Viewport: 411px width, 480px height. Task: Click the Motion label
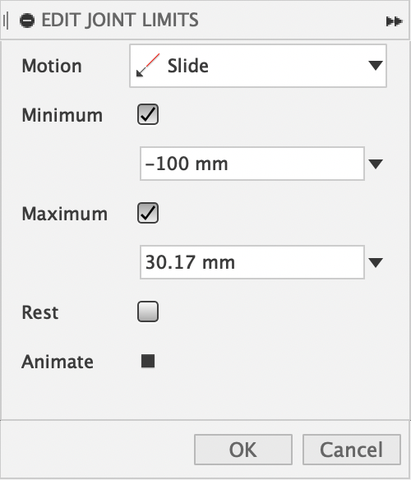click(x=52, y=66)
